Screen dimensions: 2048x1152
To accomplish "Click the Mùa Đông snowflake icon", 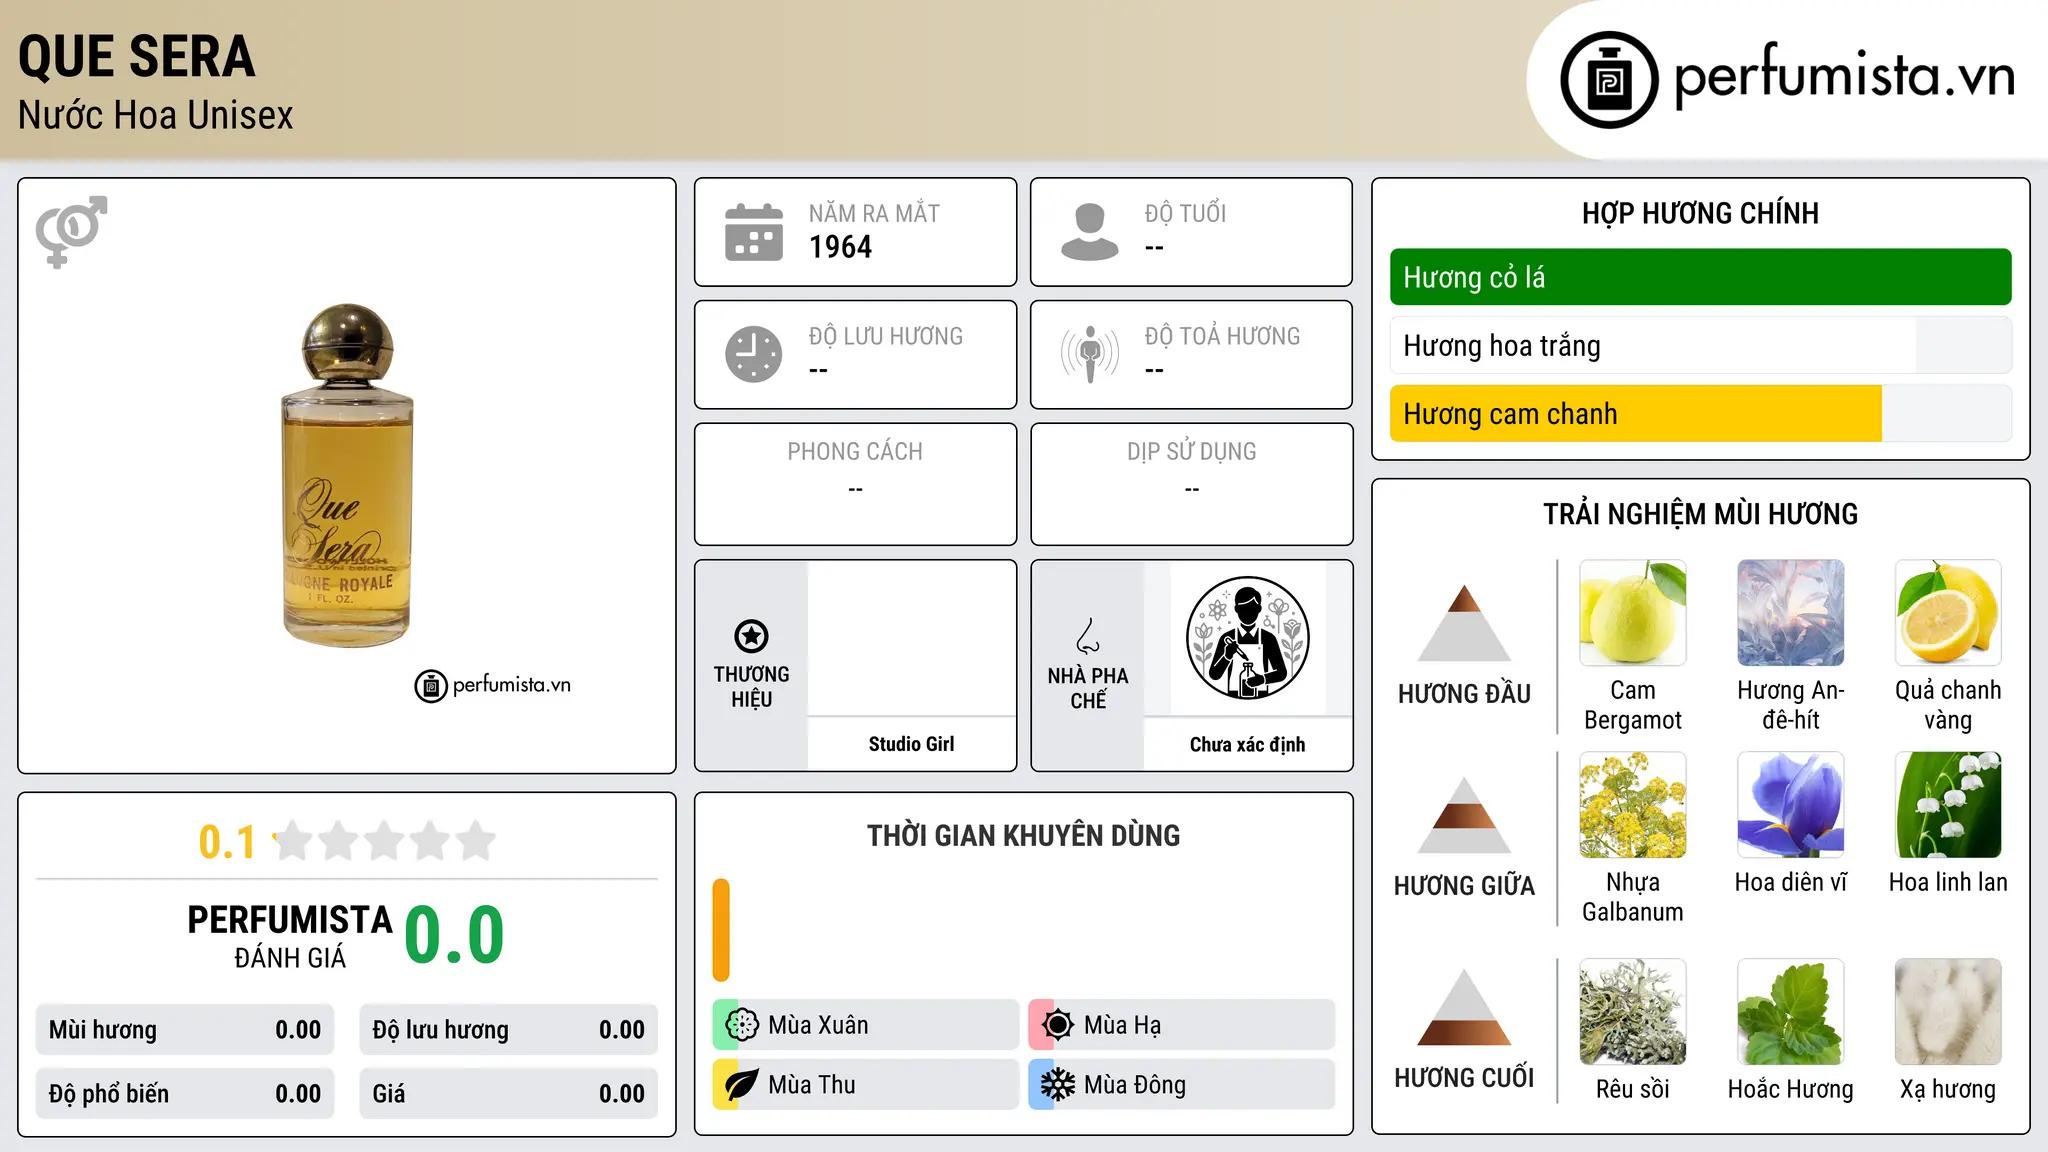I will coord(1058,1085).
